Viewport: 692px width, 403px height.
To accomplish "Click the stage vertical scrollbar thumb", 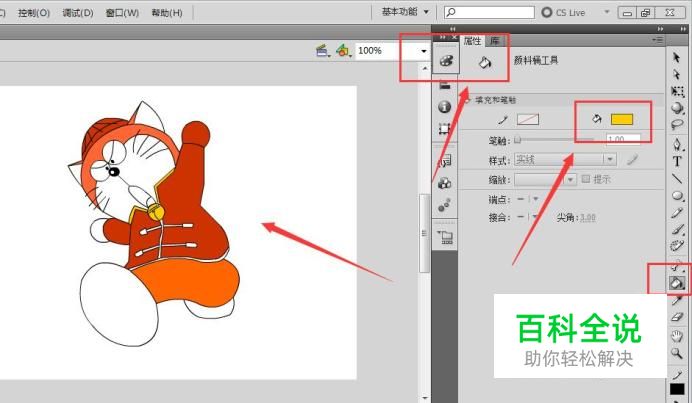I will [424, 233].
